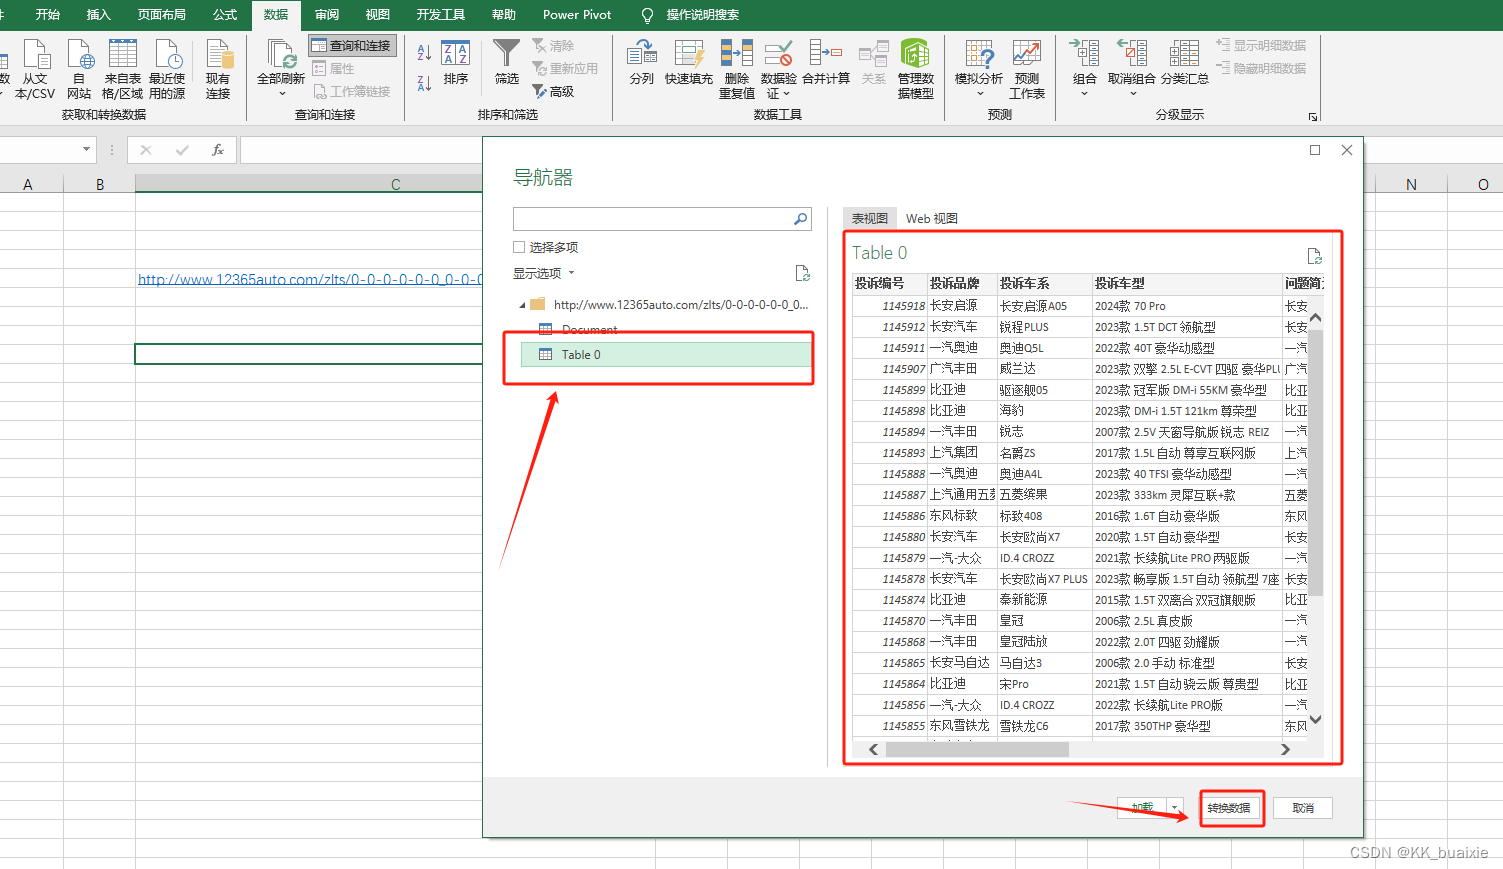The width and height of the screenshot is (1503, 869).
Task: Click Consolidate (合并计算) icon
Action: tap(826, 54)
